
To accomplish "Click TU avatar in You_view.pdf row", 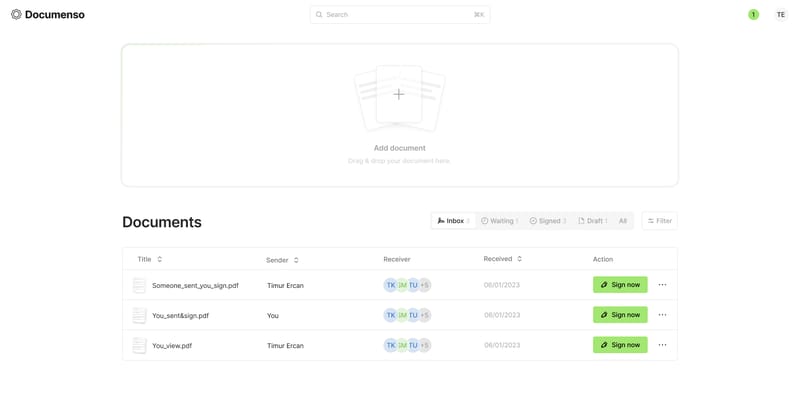I will [x=413, y=345].
